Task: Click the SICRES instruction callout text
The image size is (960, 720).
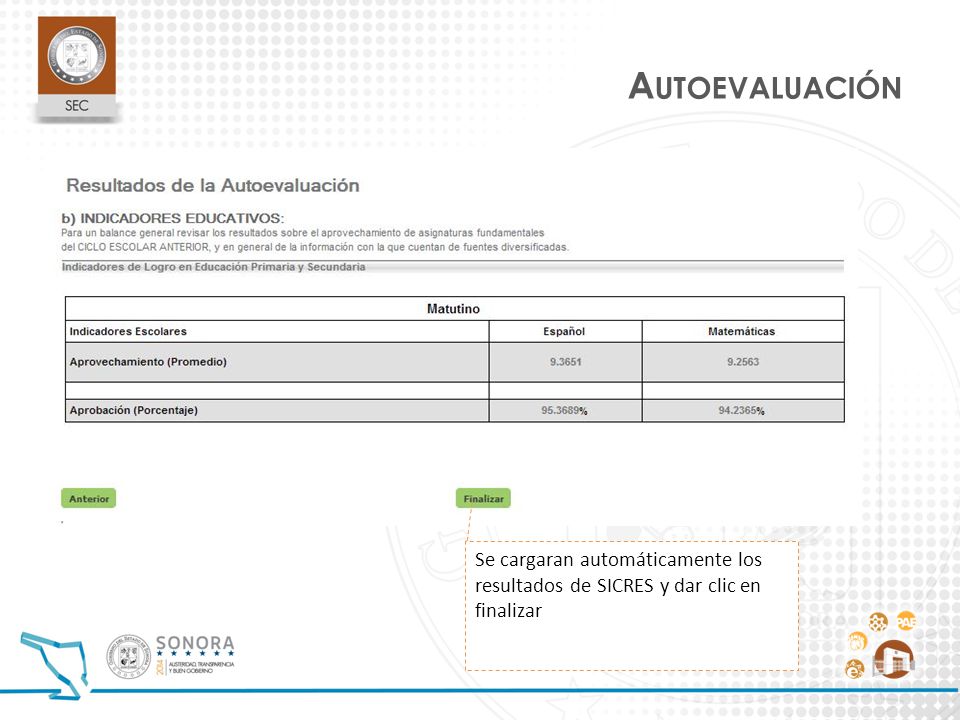Action: coord(618,585)
